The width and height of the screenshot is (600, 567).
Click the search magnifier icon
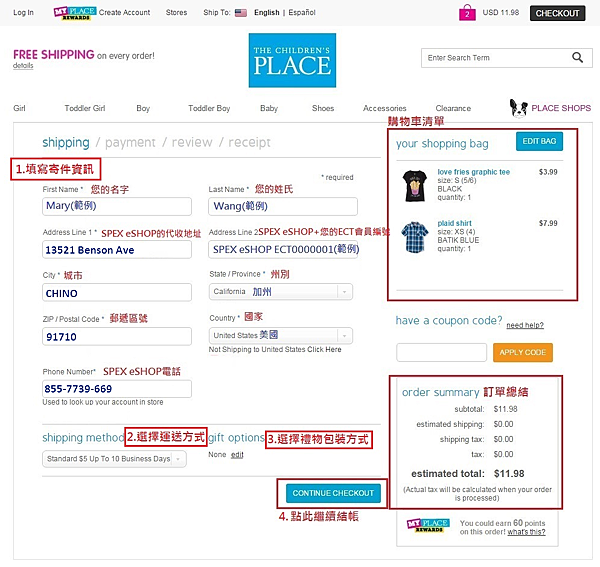(577, 58)
